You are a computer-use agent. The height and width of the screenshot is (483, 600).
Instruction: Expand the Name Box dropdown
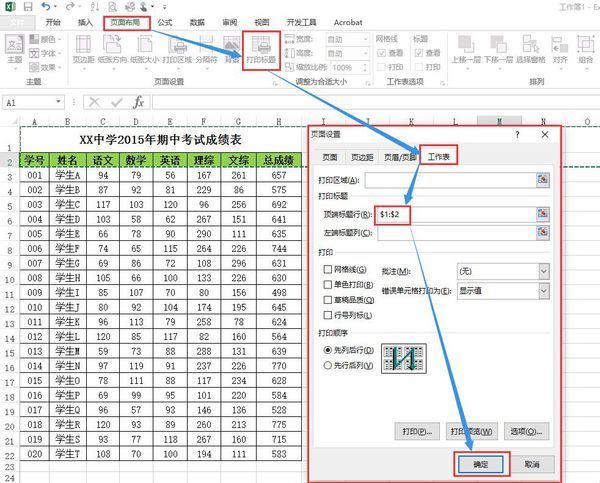[x=58, y=102]
